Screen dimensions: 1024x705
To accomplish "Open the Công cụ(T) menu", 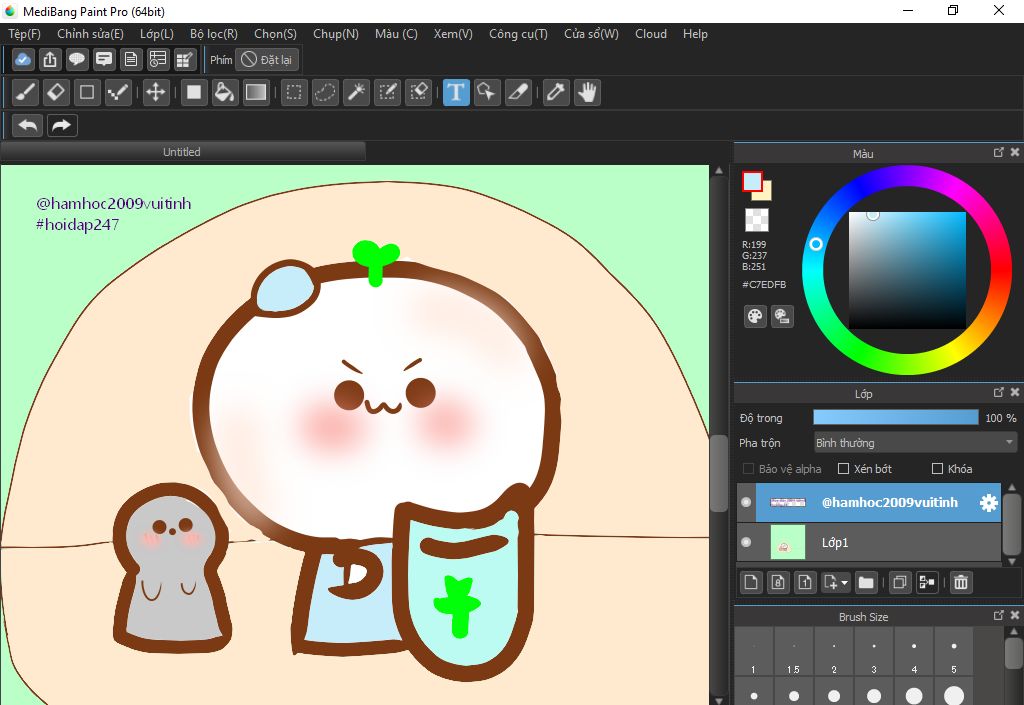I will pyautogui.click(x=519, y=34).
